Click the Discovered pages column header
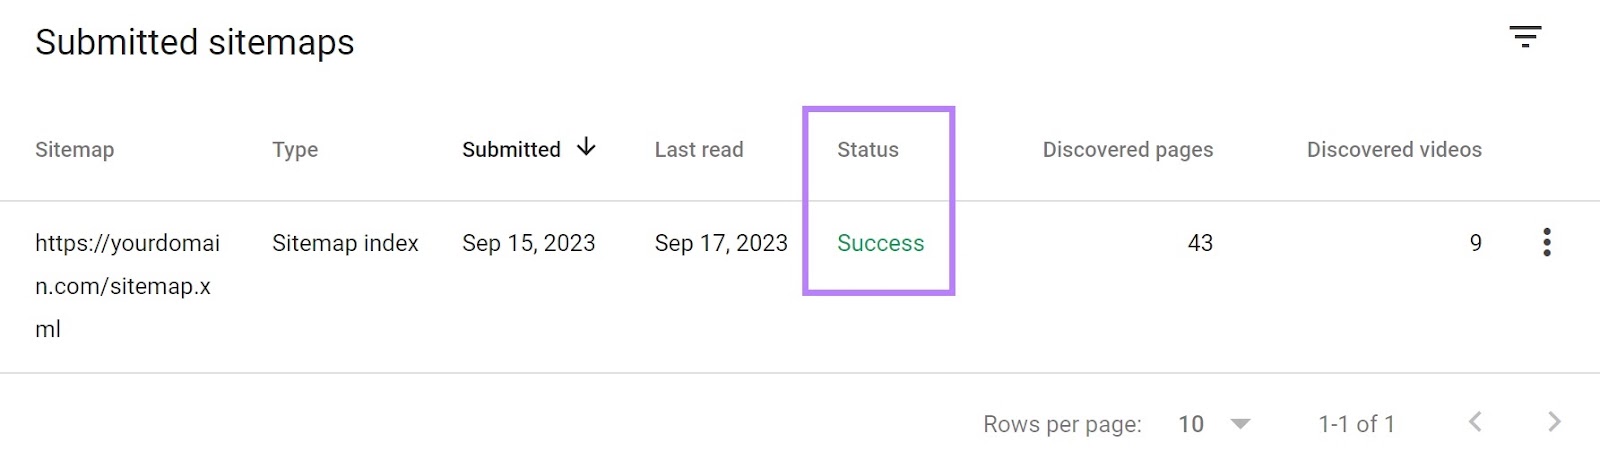Screen dimensions: 1600x460 coord(1127,150)
